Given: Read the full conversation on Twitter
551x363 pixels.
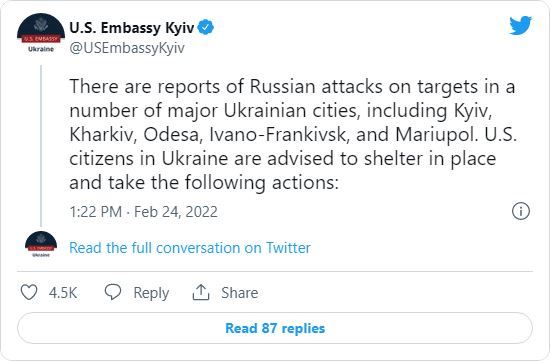Looking at the screenshot, I should [190, 248].
